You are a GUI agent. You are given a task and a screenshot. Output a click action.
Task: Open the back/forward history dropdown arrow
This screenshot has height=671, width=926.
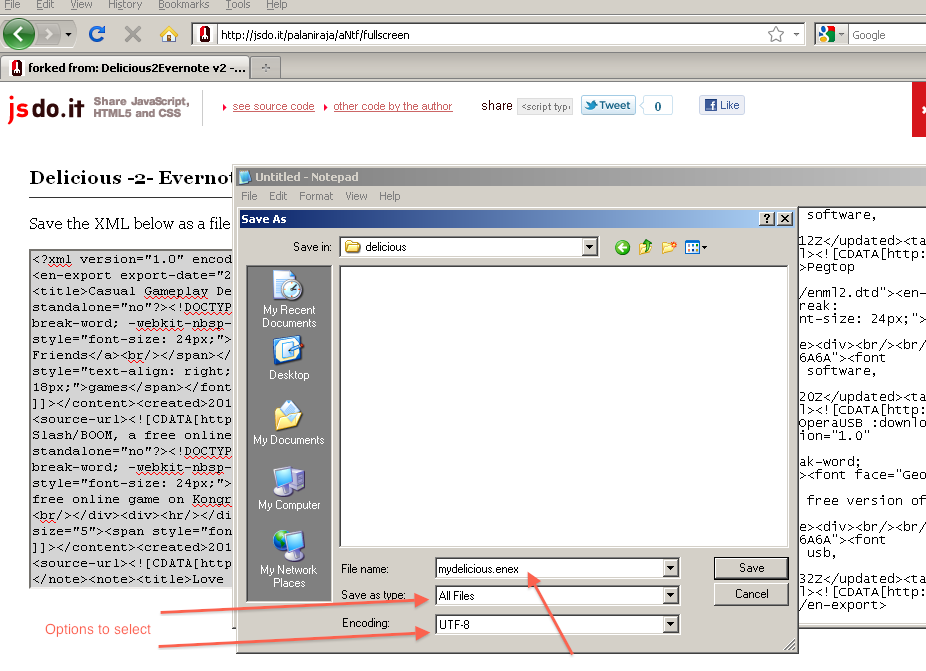pos(69,34)
